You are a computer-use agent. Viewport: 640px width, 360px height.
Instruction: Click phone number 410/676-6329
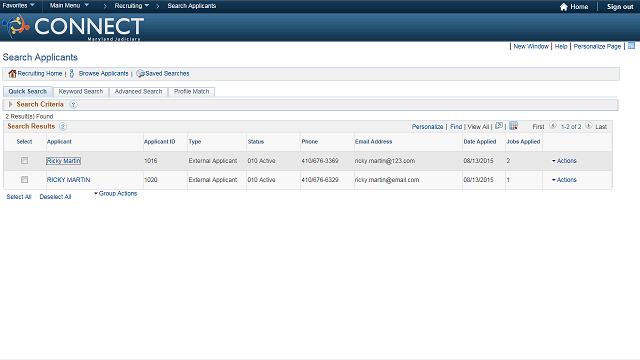(320, 180)
